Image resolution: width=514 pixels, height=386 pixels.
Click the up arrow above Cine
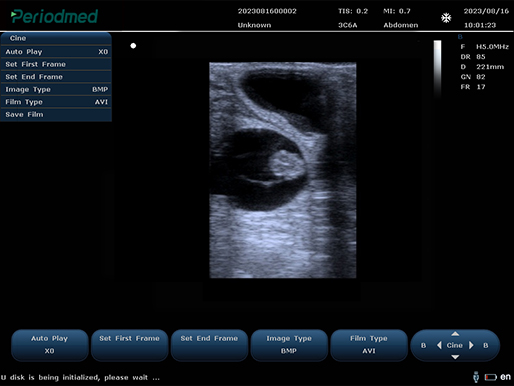(455, 334)
